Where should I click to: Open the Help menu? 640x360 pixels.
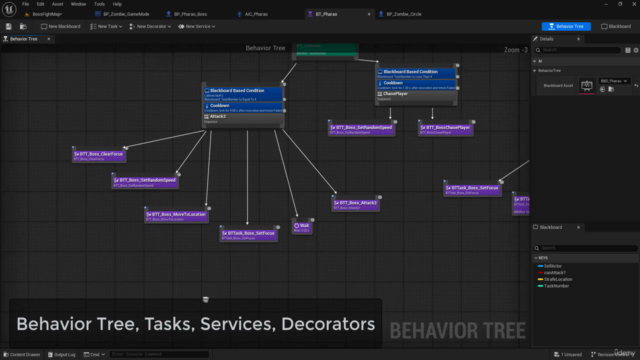point(117,4)
